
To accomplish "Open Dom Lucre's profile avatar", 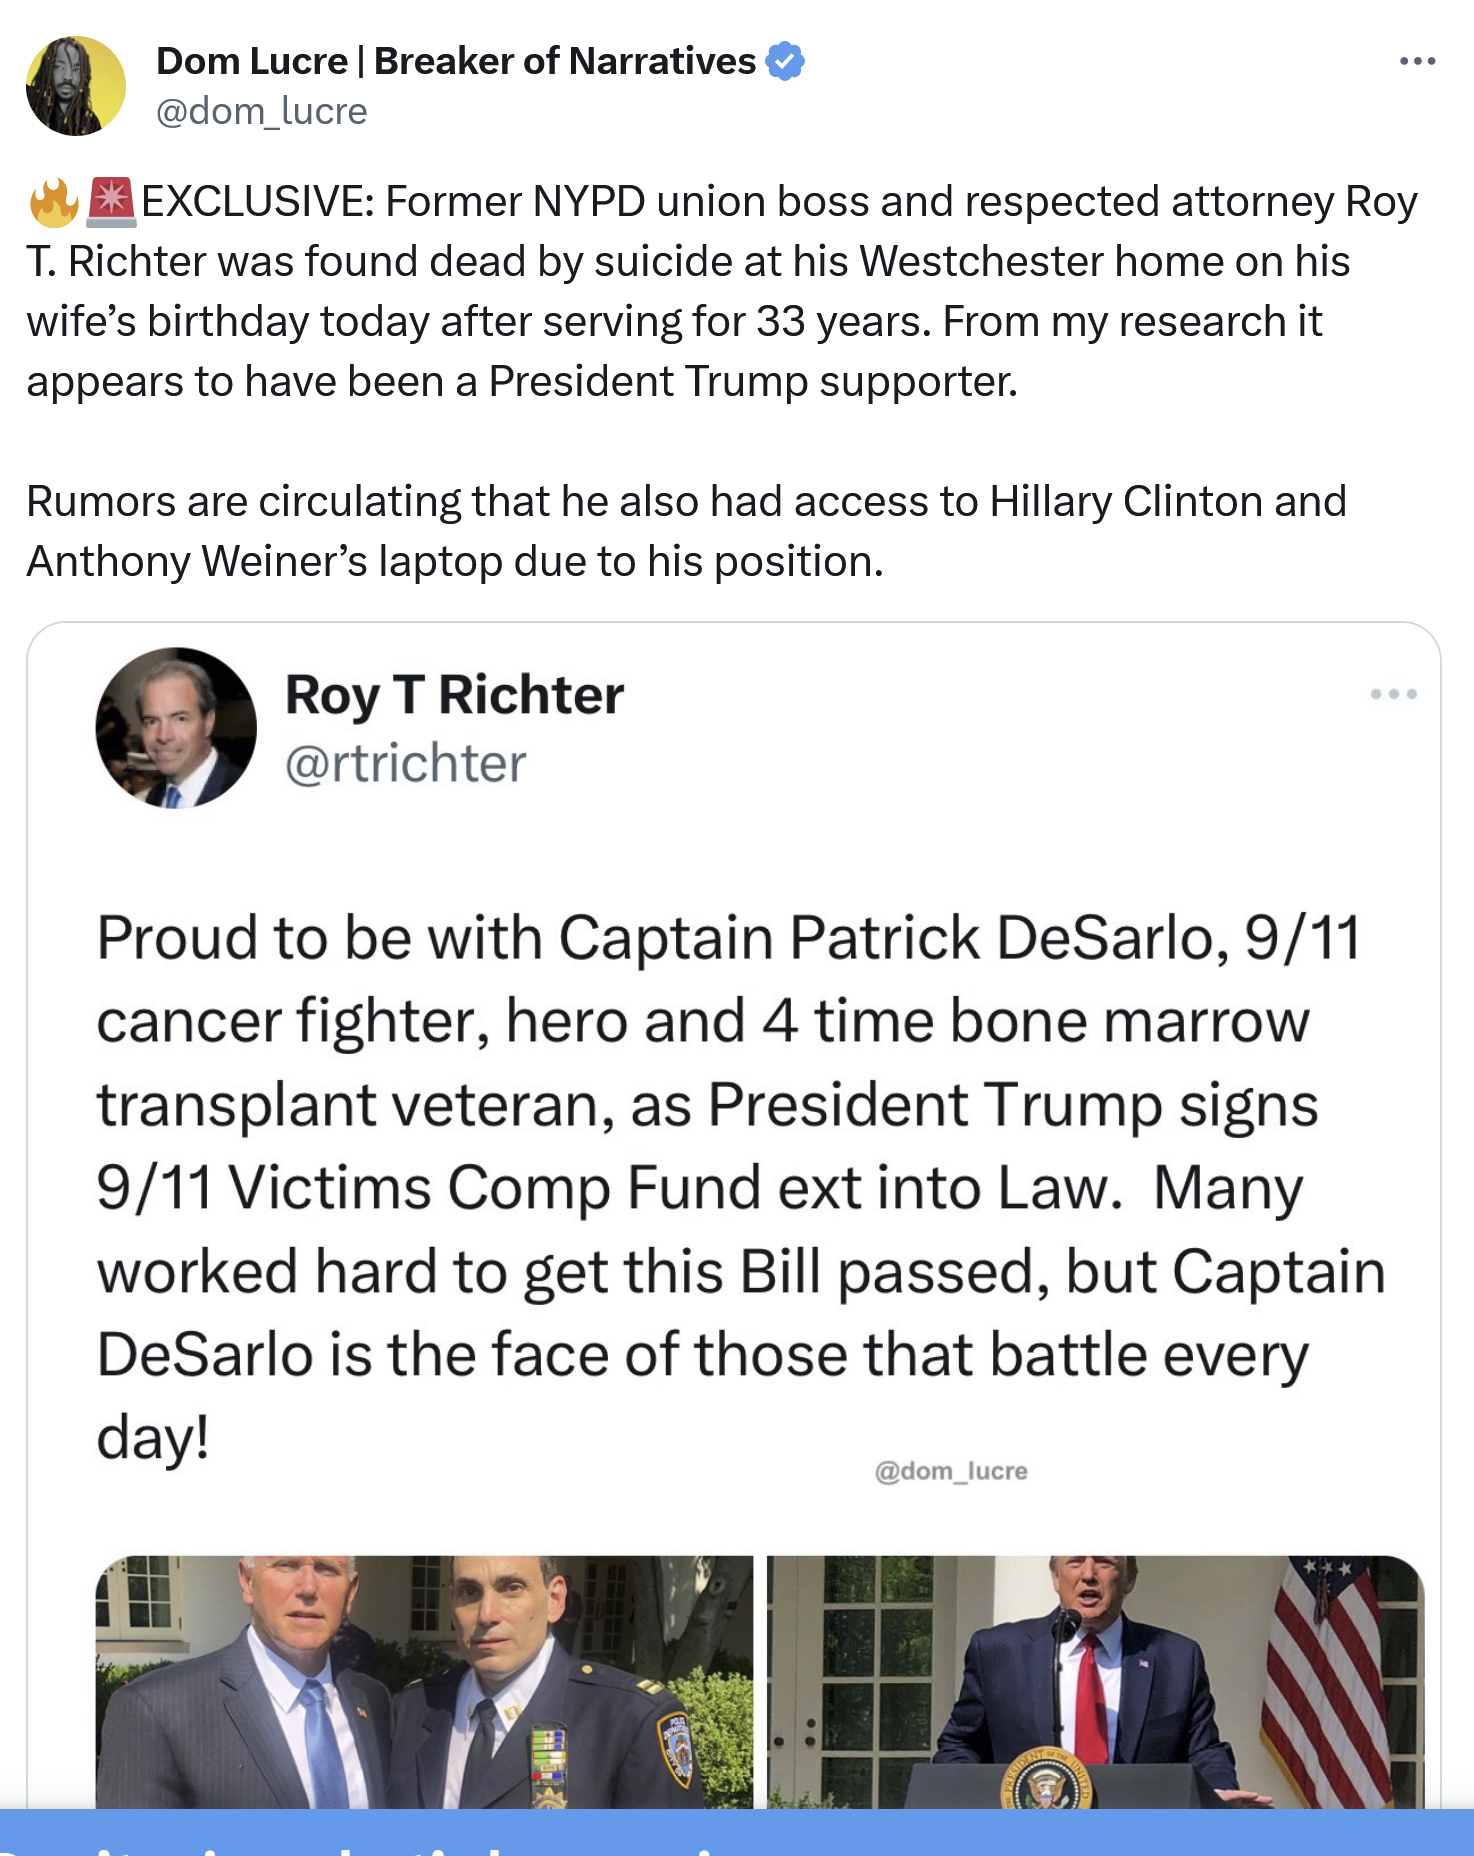I will [x=76, y=86].
